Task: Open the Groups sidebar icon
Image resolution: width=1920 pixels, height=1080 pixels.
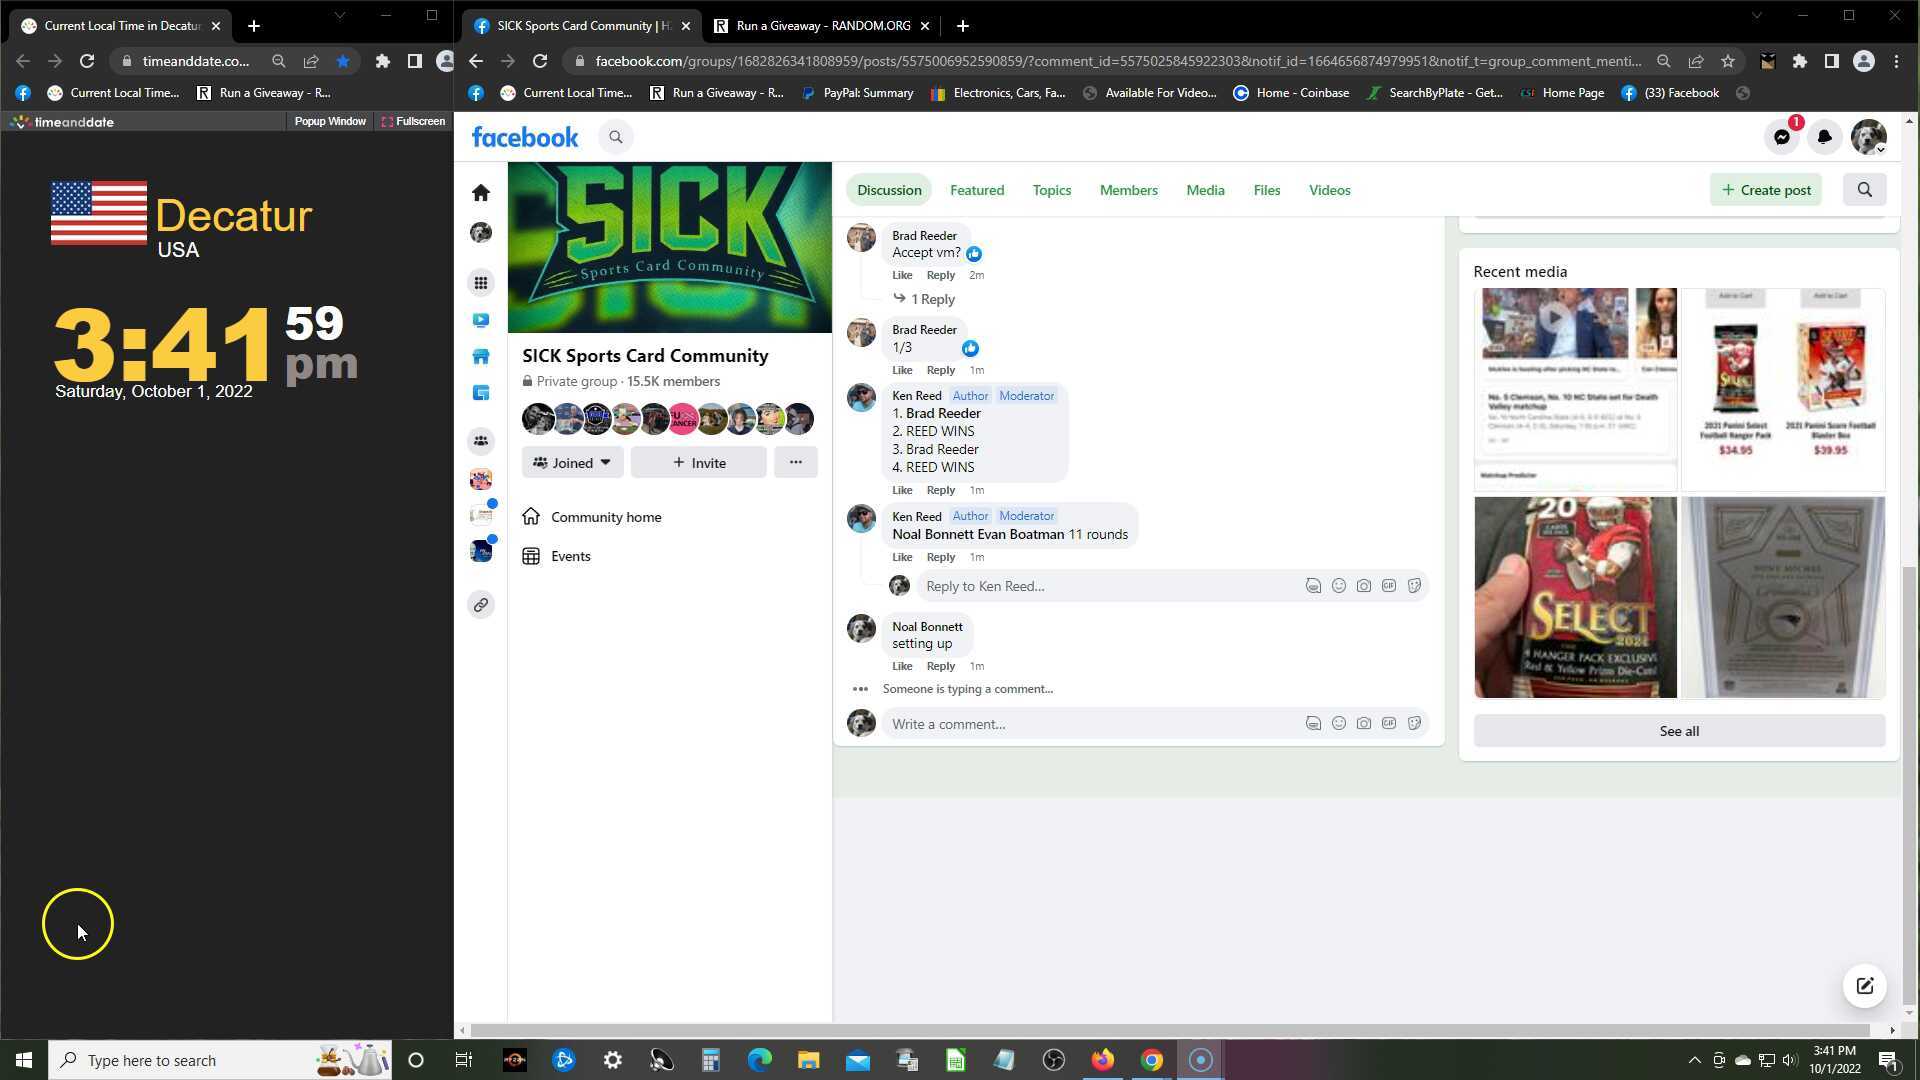Action: pyautogui.click(x=481, y=441)
